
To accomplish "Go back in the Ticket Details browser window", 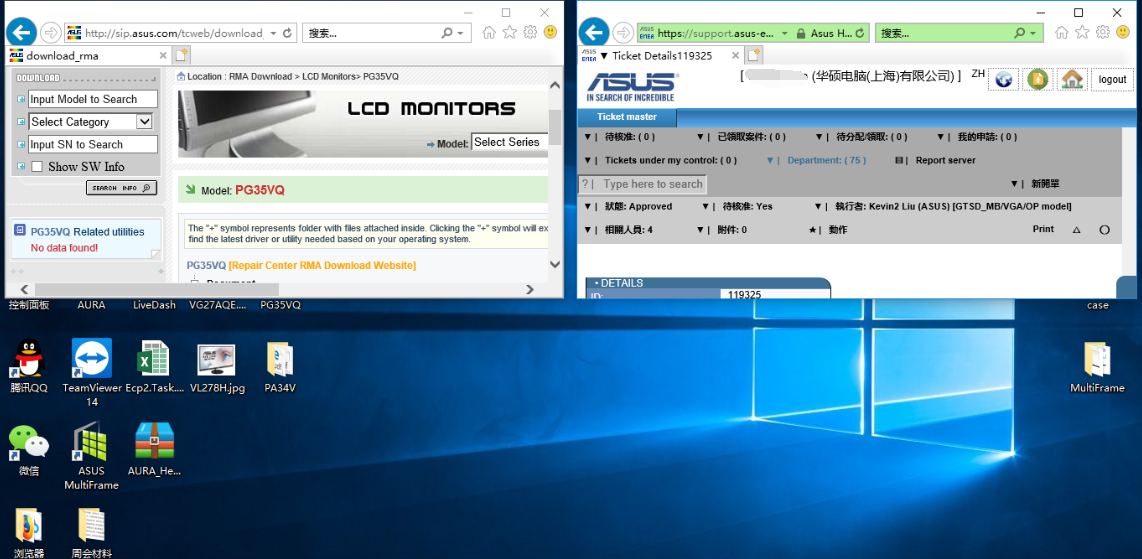I will (594, 32).
